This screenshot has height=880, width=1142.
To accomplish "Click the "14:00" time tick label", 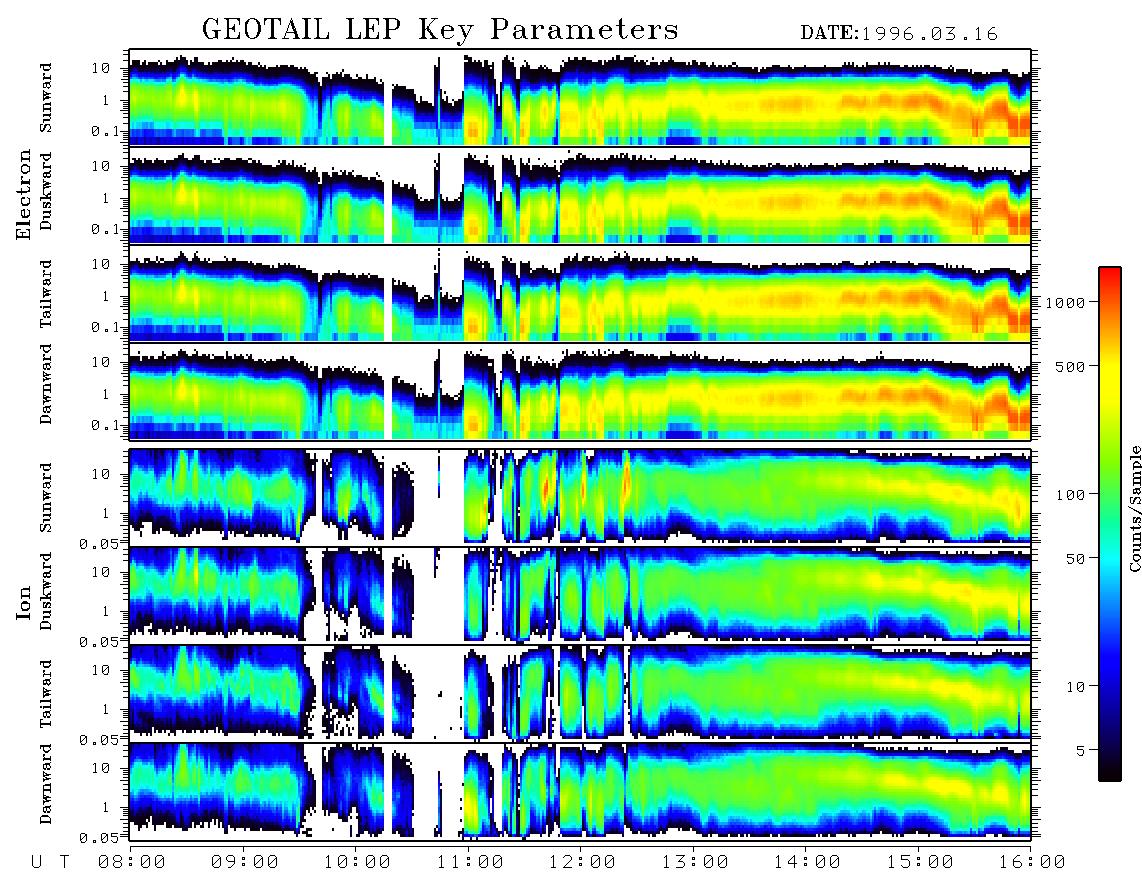I will pyautogui.click(x=807, y=862).
